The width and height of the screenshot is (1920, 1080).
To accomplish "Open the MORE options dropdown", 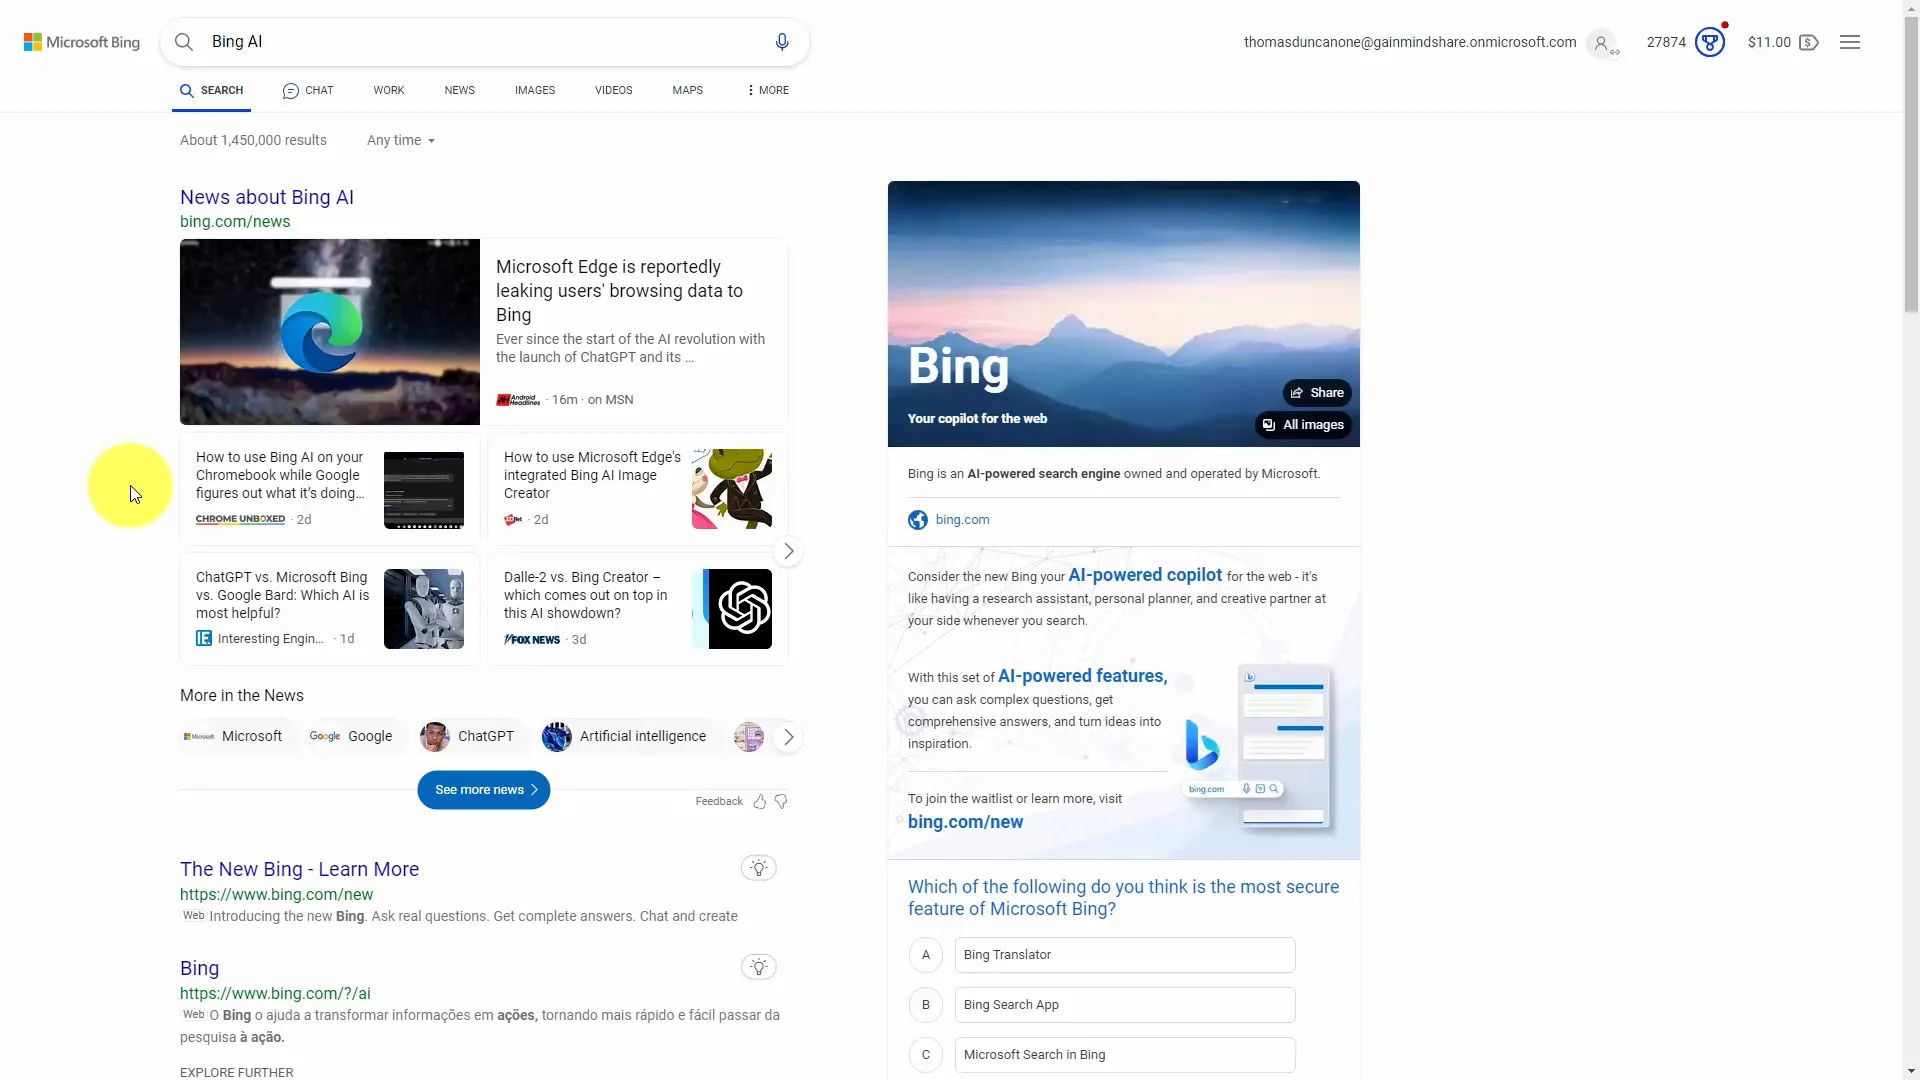I will (765, 90).
